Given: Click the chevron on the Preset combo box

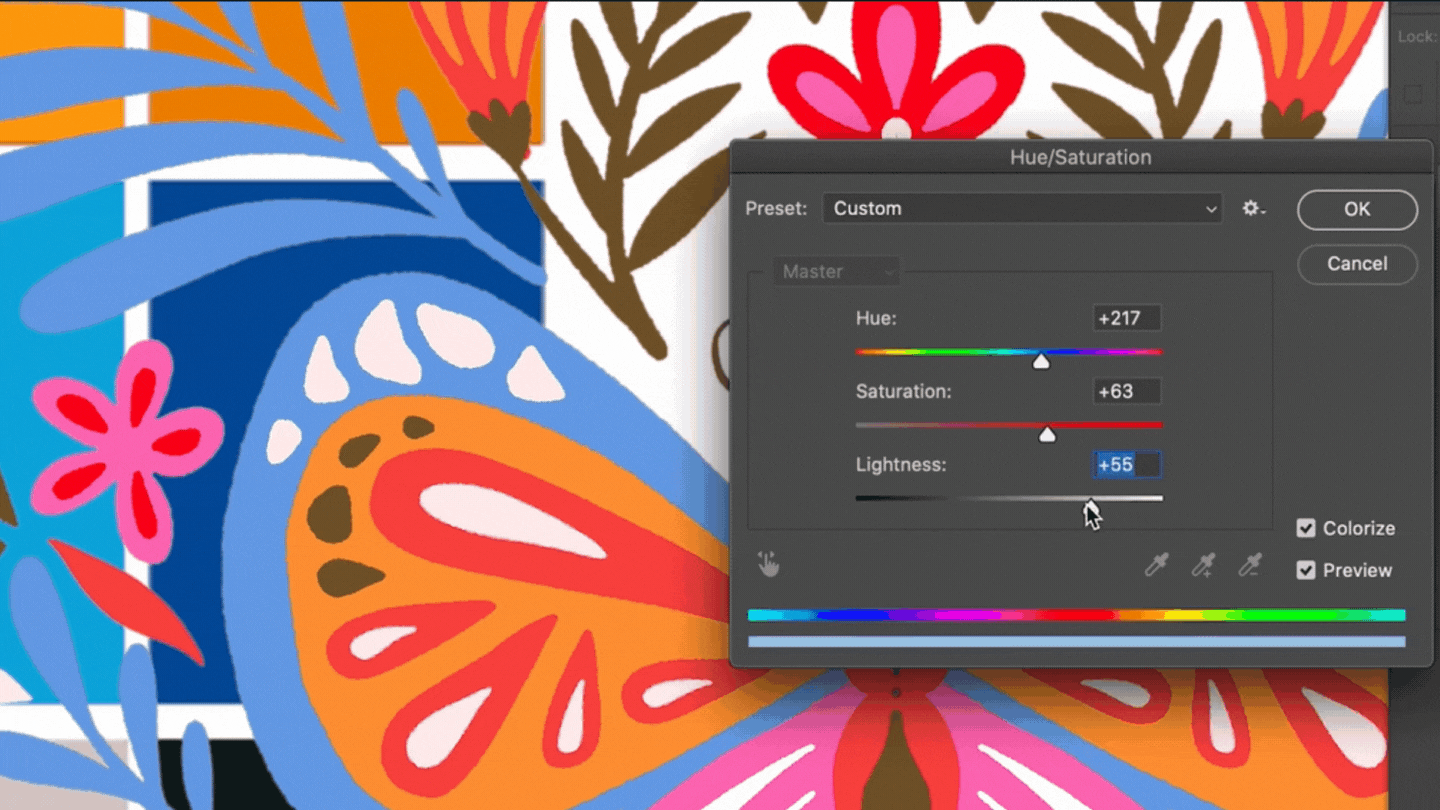Looking at the screenshot, I should pos(1209,209).
